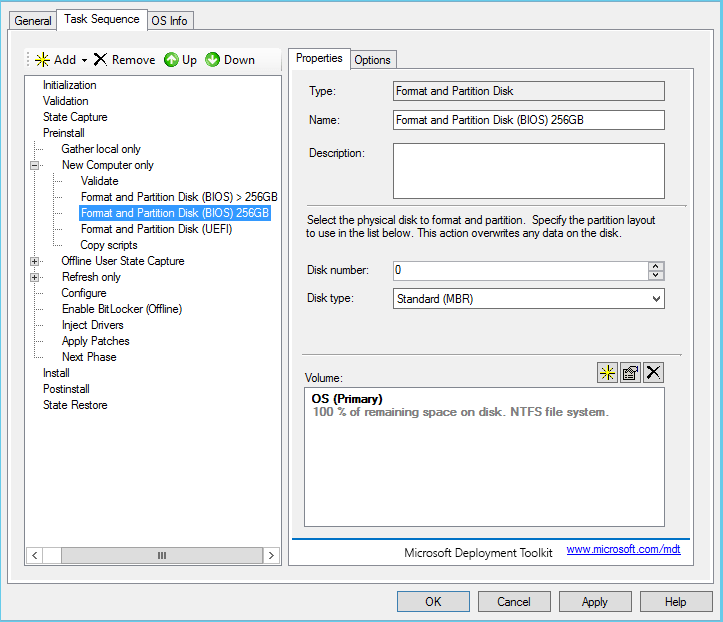
Task: Select Format and Partition Disk (BIOS) 256GB step
Action: tap(175, 213)
